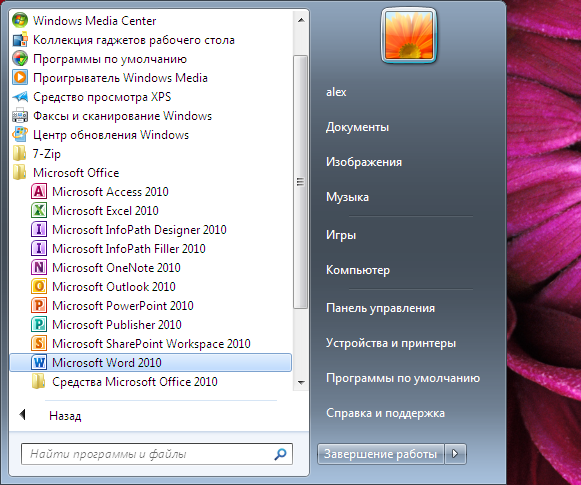The height and width of the screenshot is (485, 581).
Task: Open Программы по умолчанию in right pane
Action: tap(403, 378)
